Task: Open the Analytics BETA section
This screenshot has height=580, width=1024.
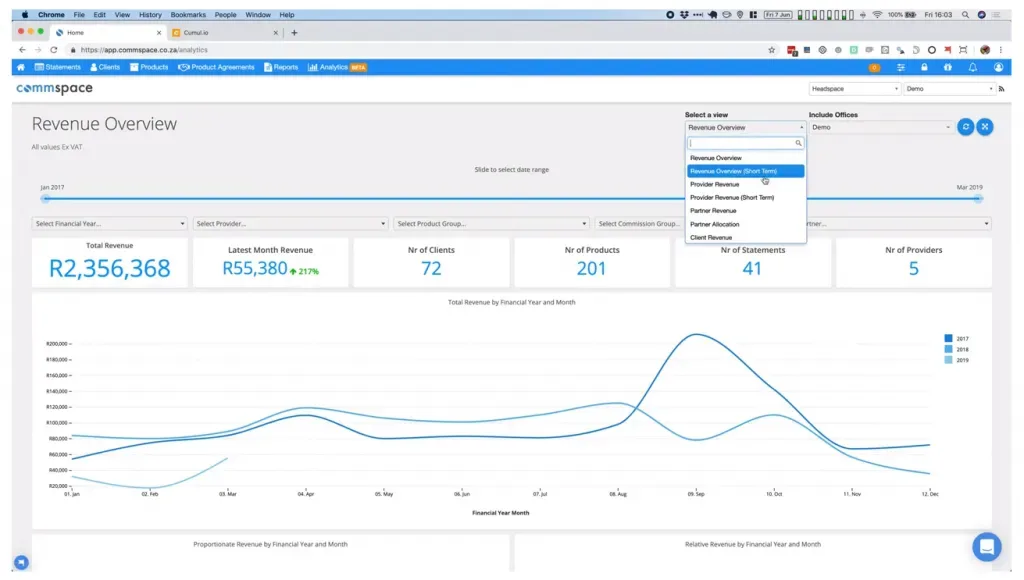Action: (337, 67)
